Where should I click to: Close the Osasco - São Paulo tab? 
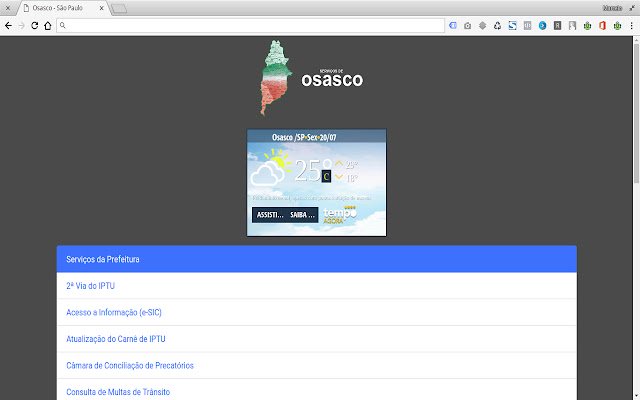tap(102, 8)
